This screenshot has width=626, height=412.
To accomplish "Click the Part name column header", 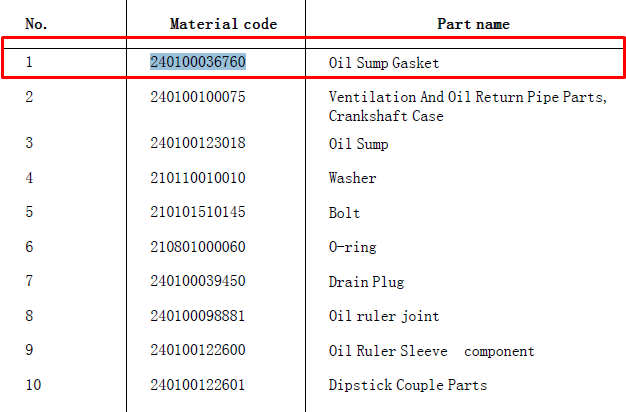I will pyautogui.click(x=473, y=24).
